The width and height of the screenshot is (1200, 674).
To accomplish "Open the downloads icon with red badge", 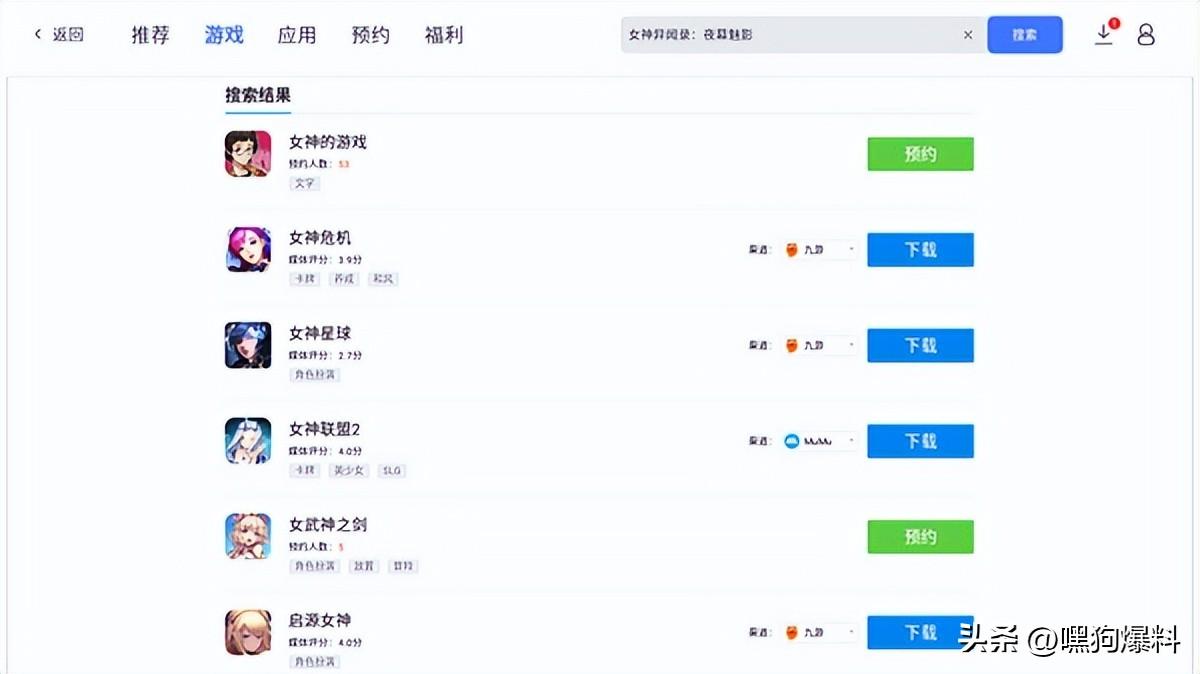I will click(x=1105, y=34).
